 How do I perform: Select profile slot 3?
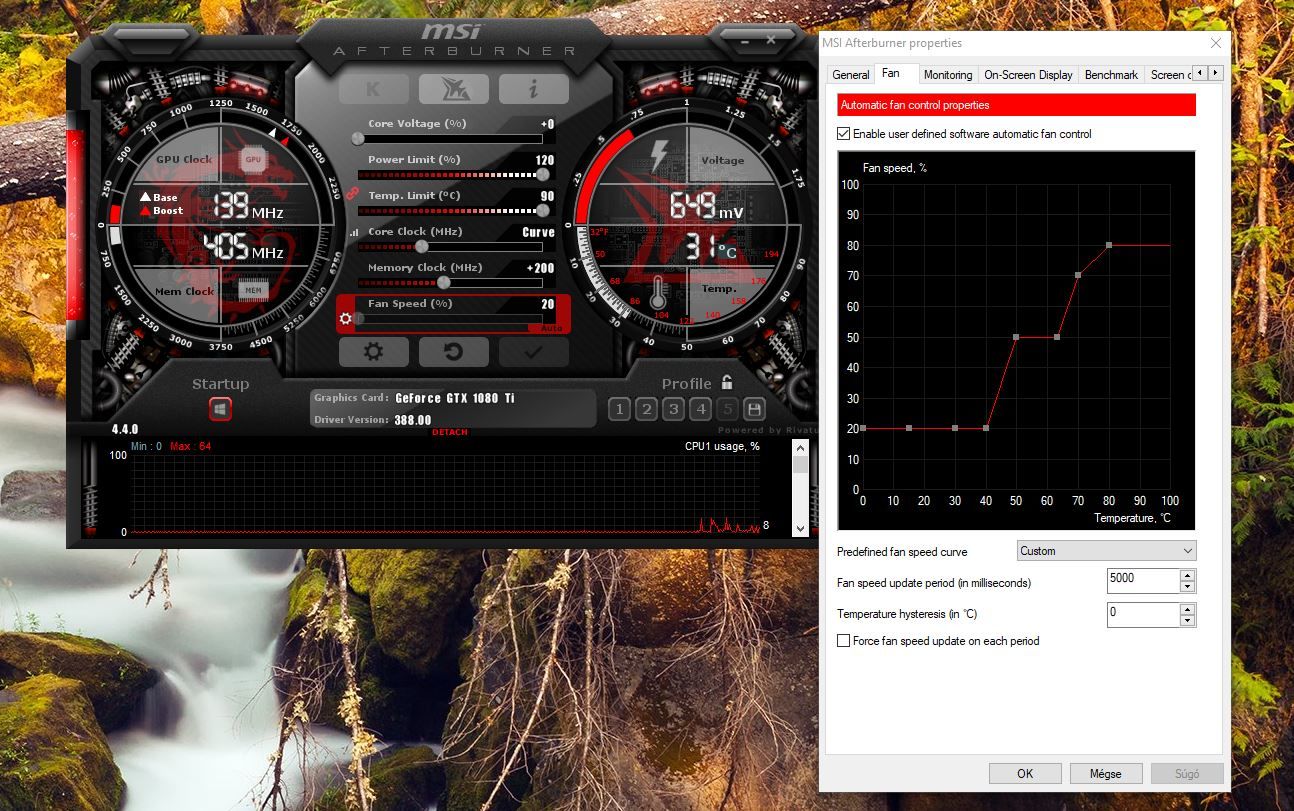673,409
